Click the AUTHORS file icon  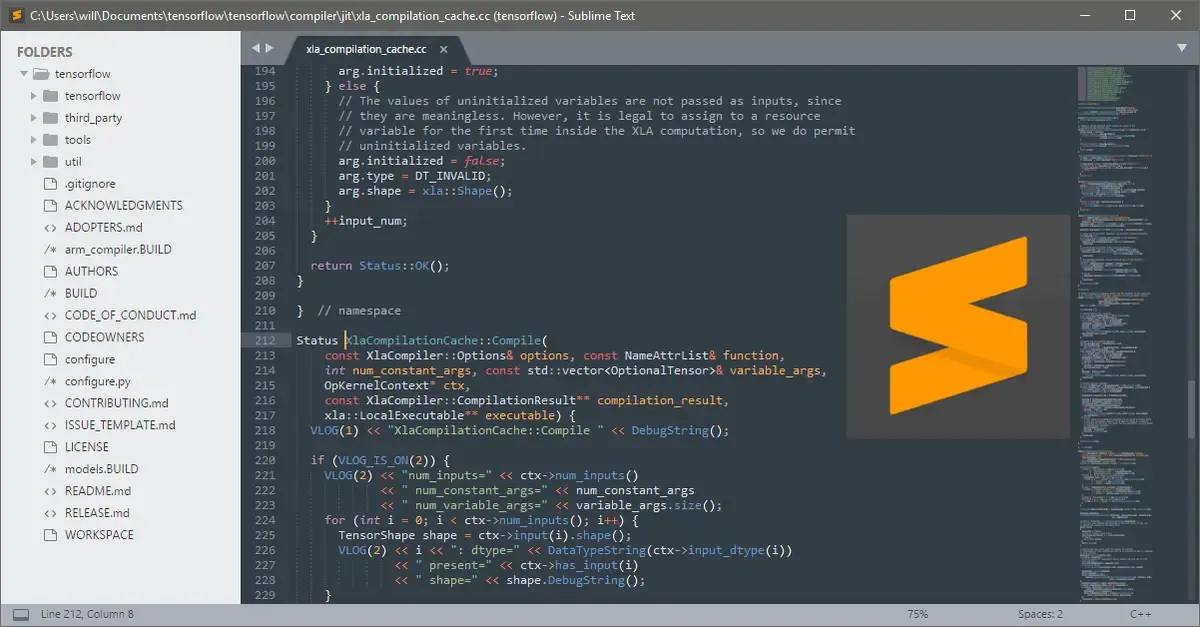tap(51, 272)
